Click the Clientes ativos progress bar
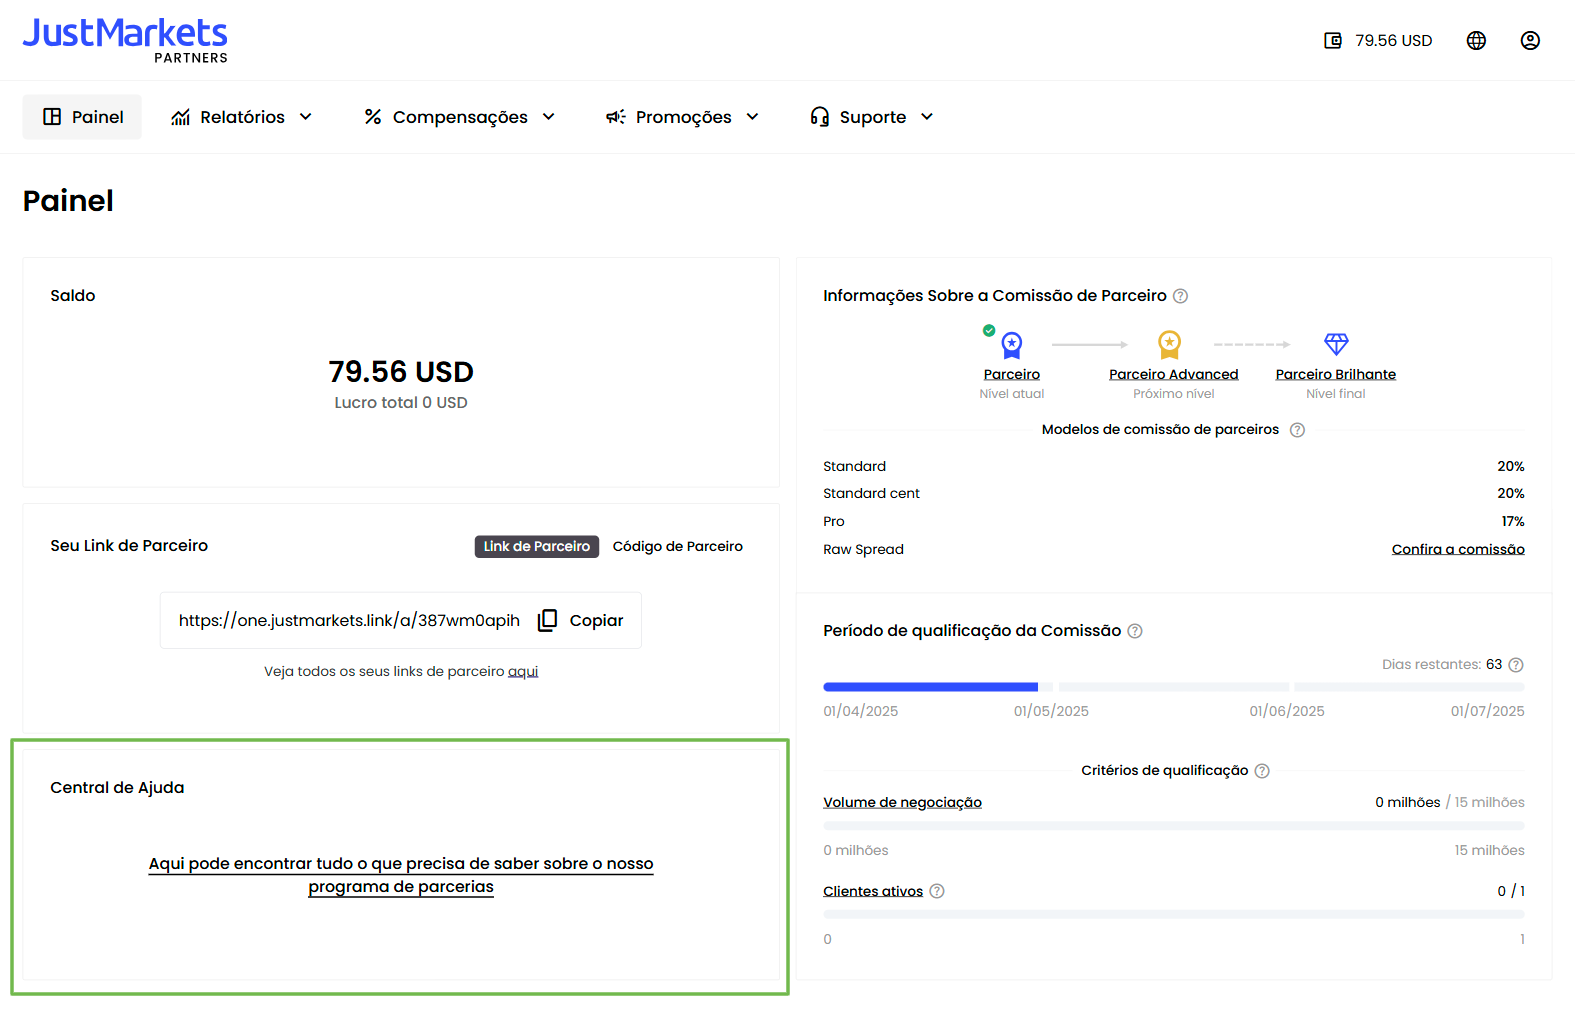This screenshot has height=1012, width=1575. (1174, 915)
